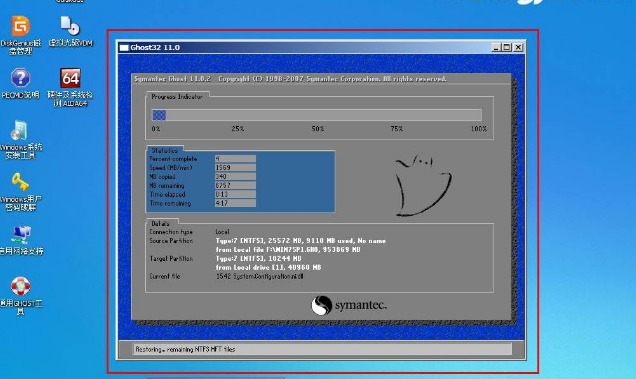Screen dimensions: 636x379
Task: Click the Details panel heading
Action: tap(161, 224)
